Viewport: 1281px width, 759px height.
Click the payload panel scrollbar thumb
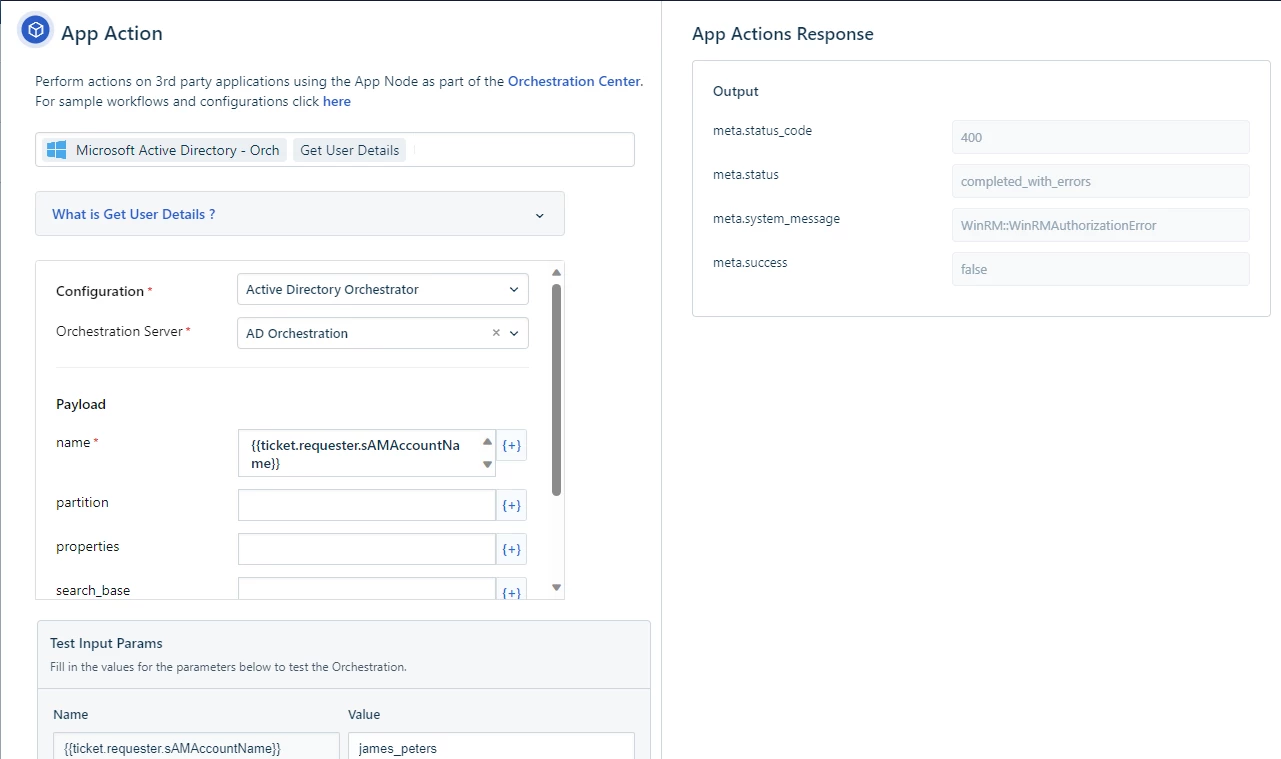[x=557, y=389]
